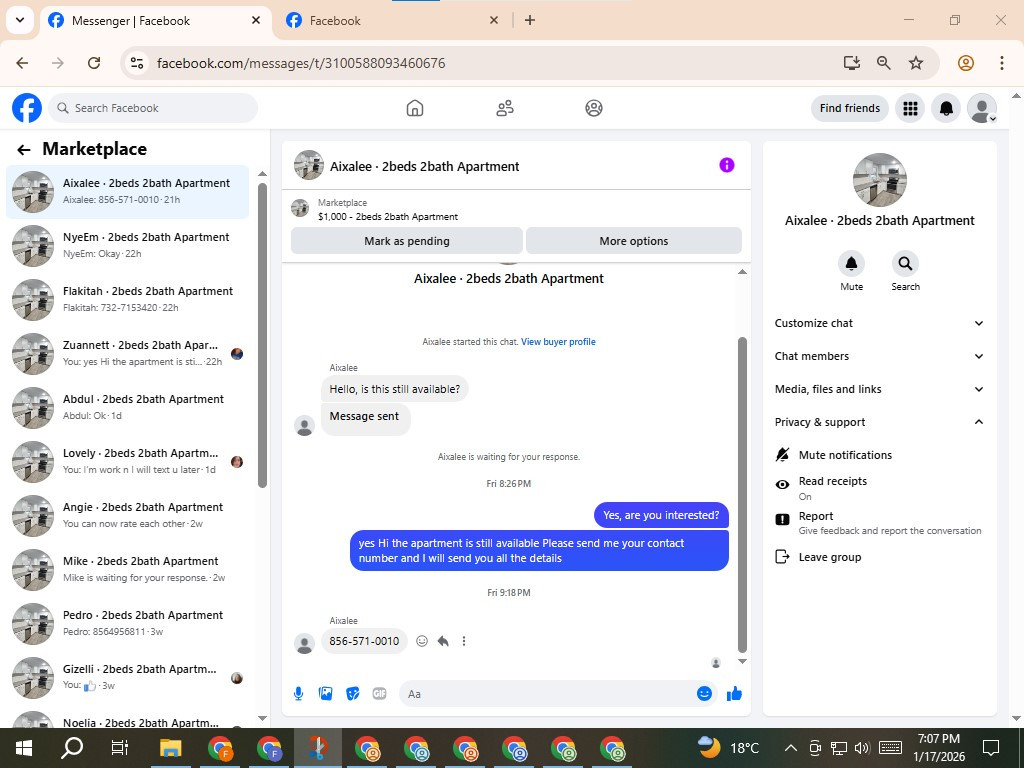Reload the browser page
1024x768 pixels.
[x=94, y=63]
